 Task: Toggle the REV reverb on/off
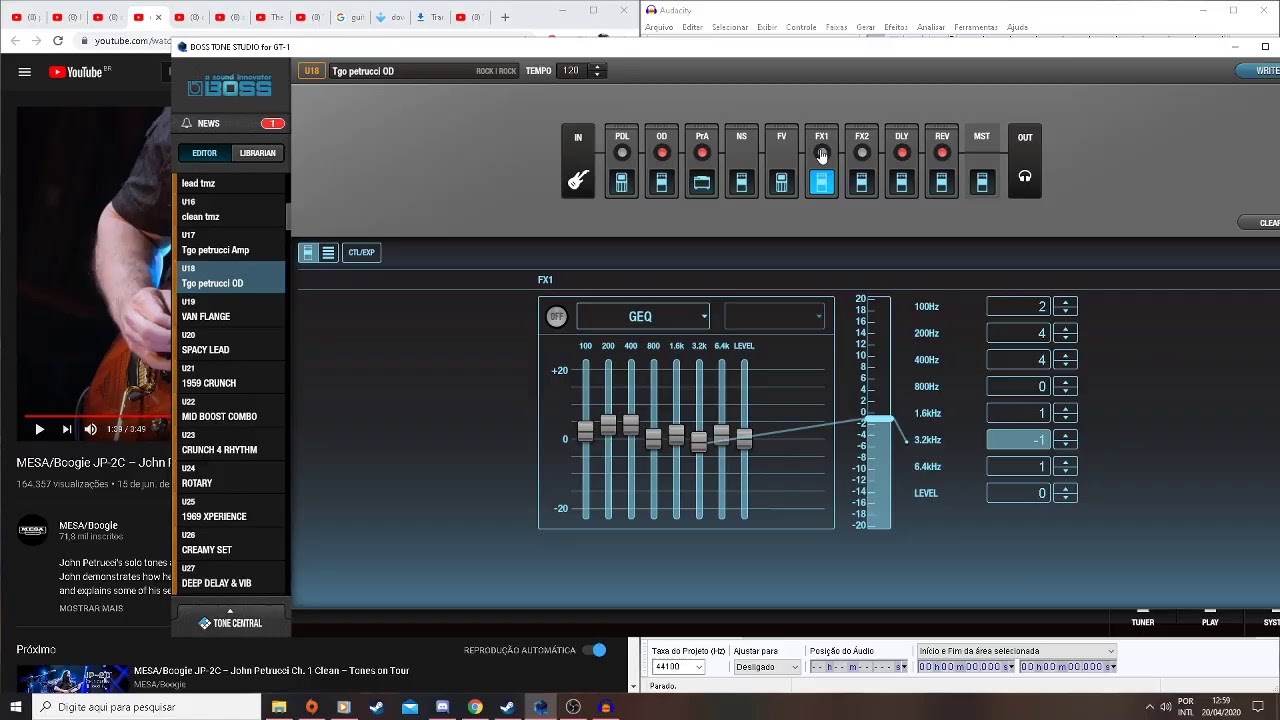[x=941, y=153]
